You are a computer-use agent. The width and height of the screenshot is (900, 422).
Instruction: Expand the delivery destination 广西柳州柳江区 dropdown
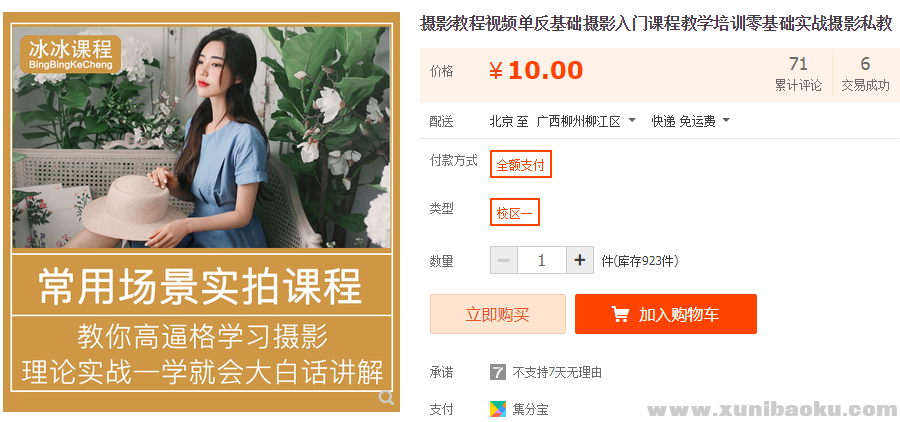pyautogui.click(x=586, y=121)
